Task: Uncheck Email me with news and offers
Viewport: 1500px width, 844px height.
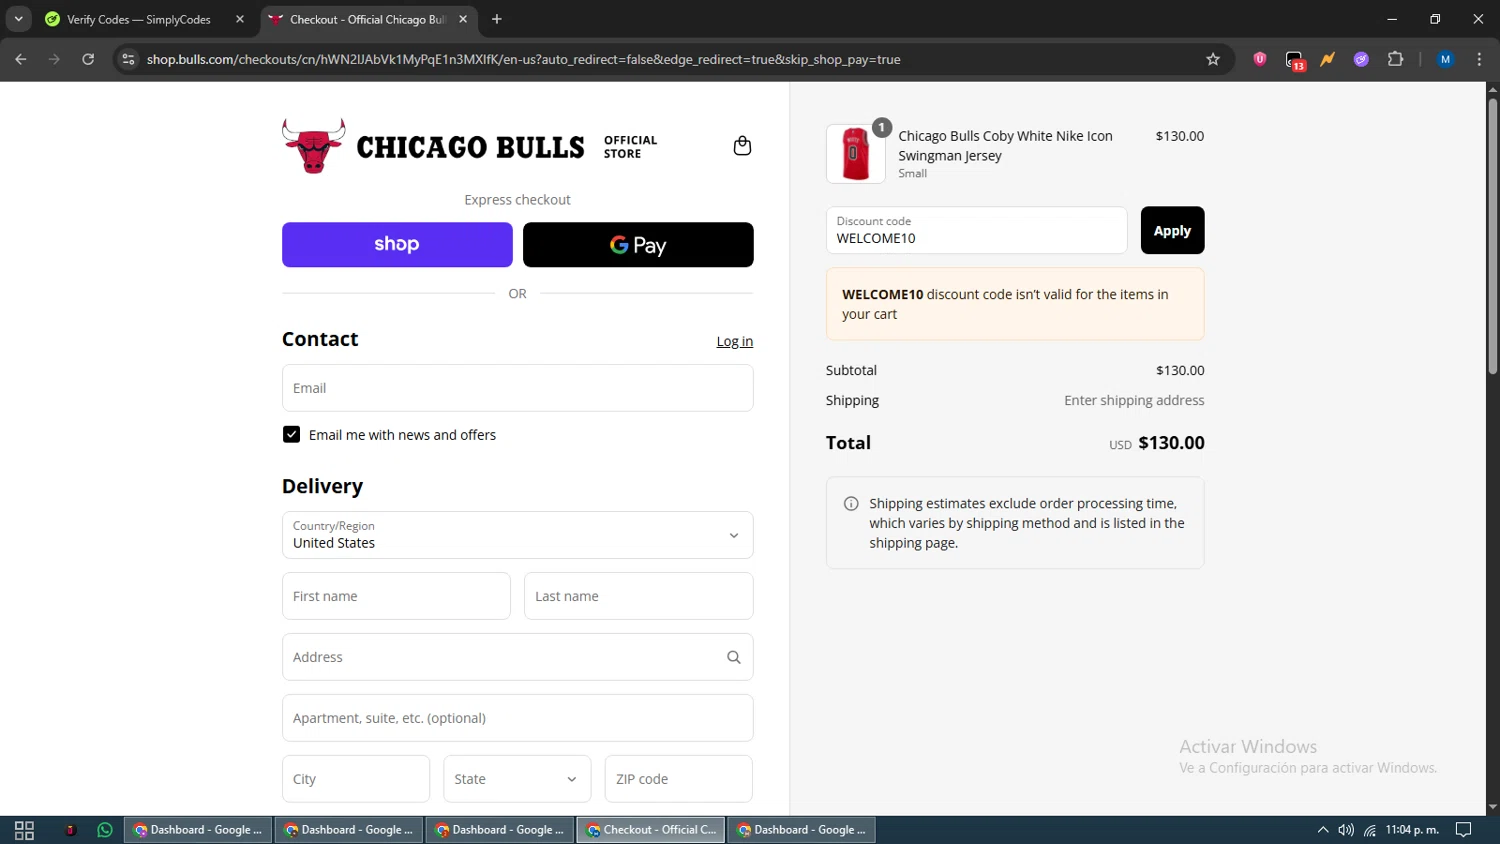Action: pyautogui.click(x=291, y=434)
